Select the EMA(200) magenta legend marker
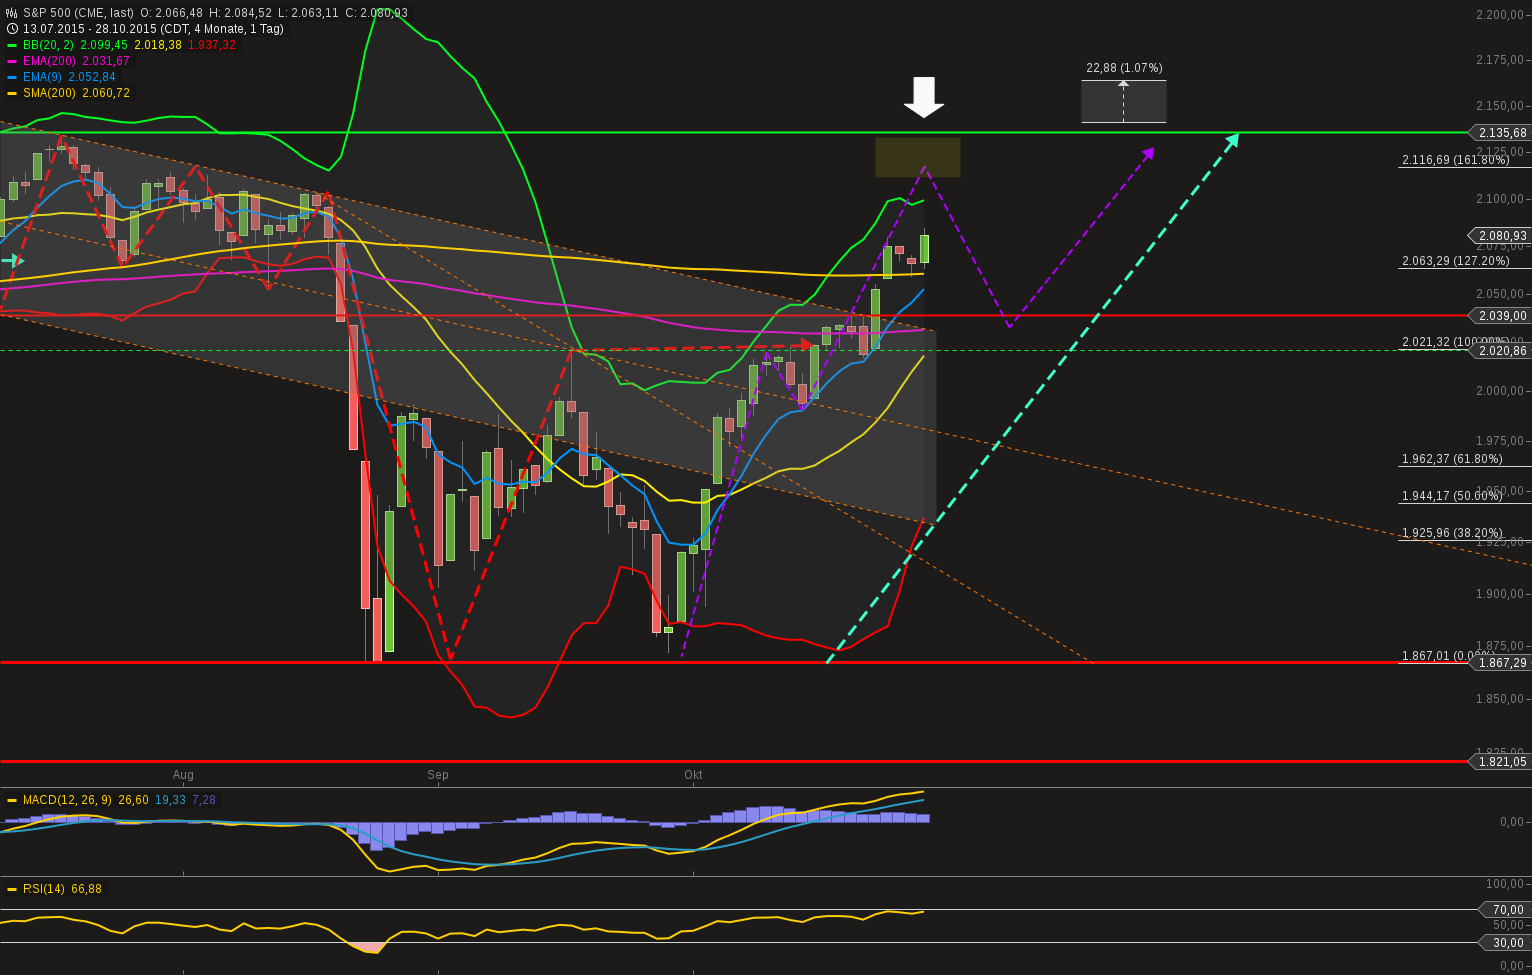 [12, 61]
